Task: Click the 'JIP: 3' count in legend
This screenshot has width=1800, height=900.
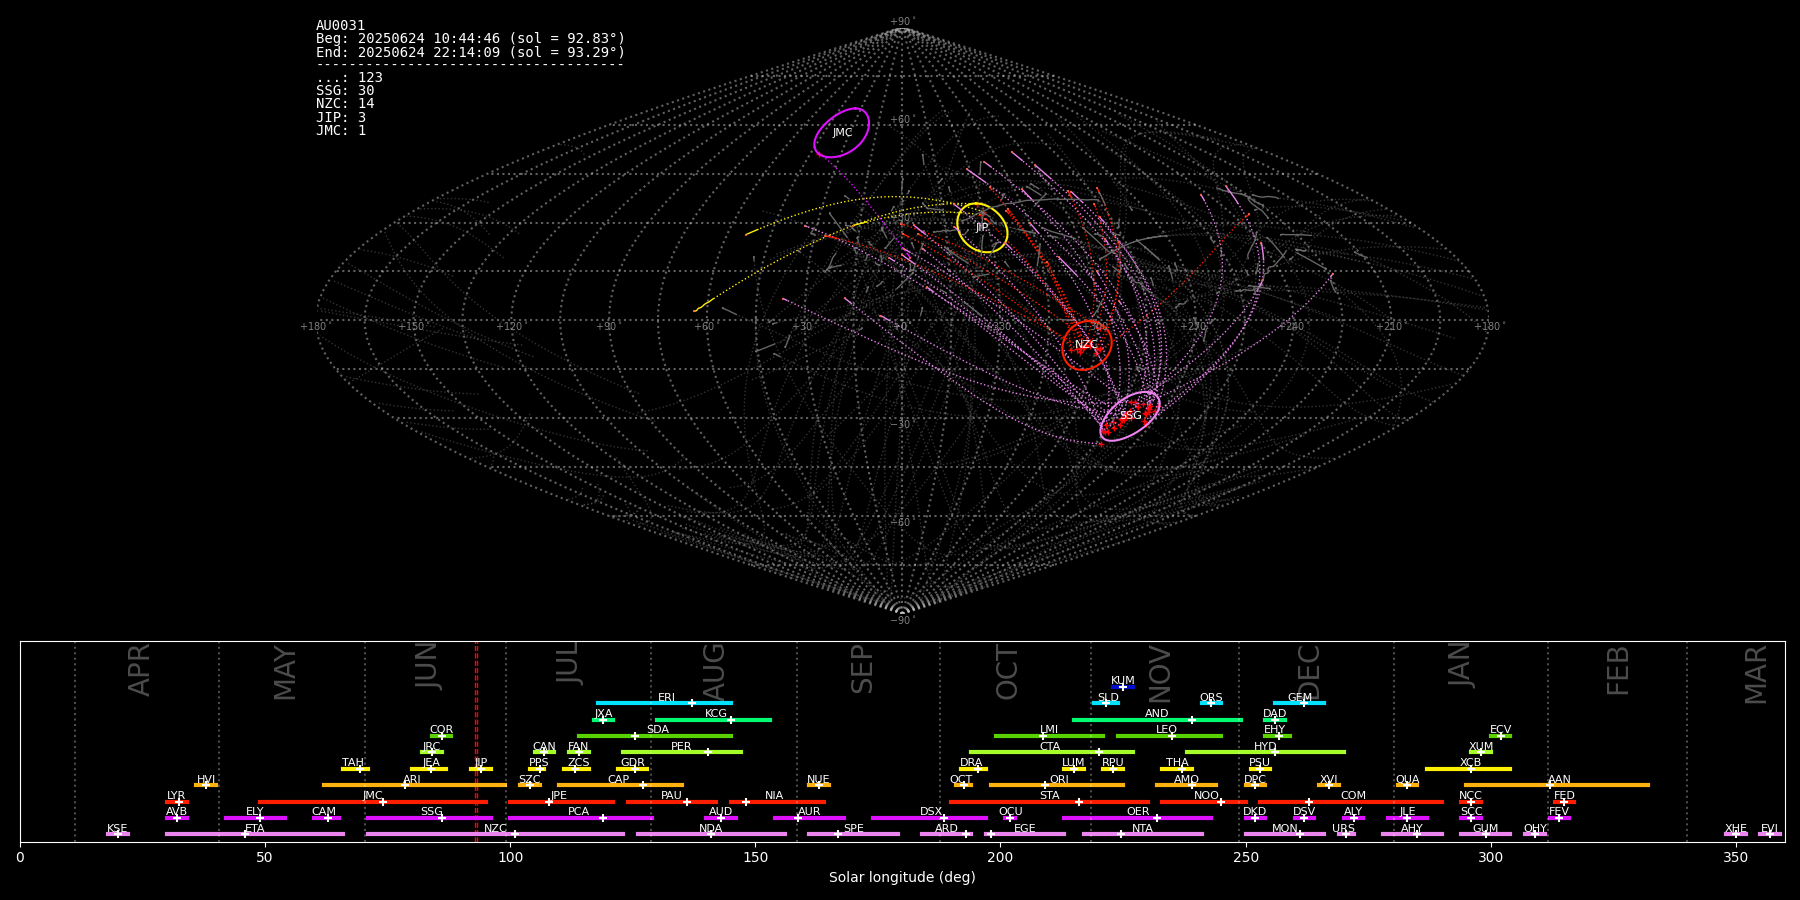Action: (x=341, y=118)
